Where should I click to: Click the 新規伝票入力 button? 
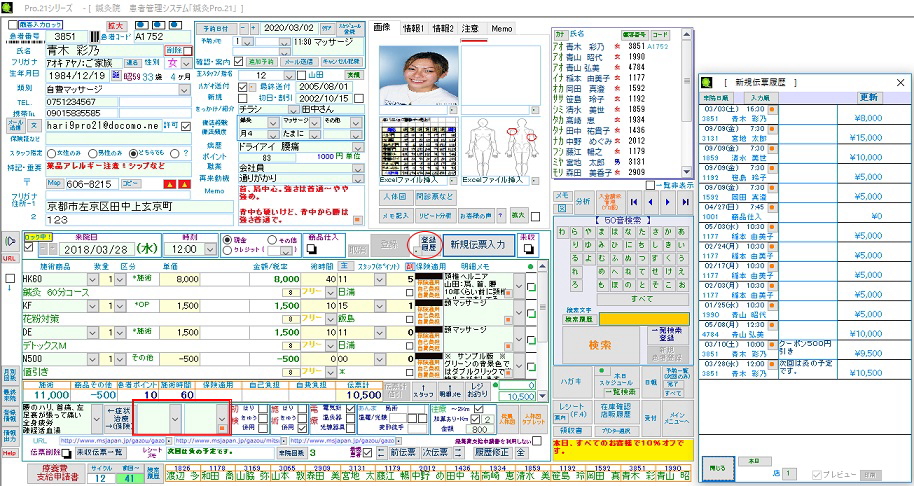pyautogui.click(x=479, y=244)
